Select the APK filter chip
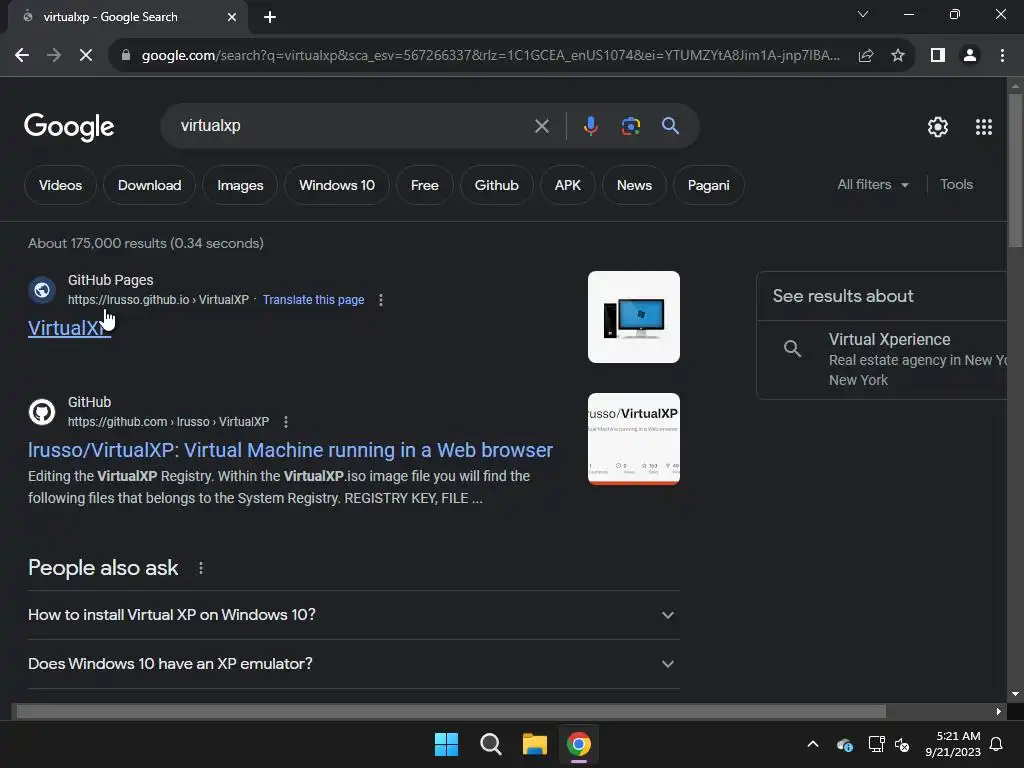1024x768 pixels. [x=568, y=185]
